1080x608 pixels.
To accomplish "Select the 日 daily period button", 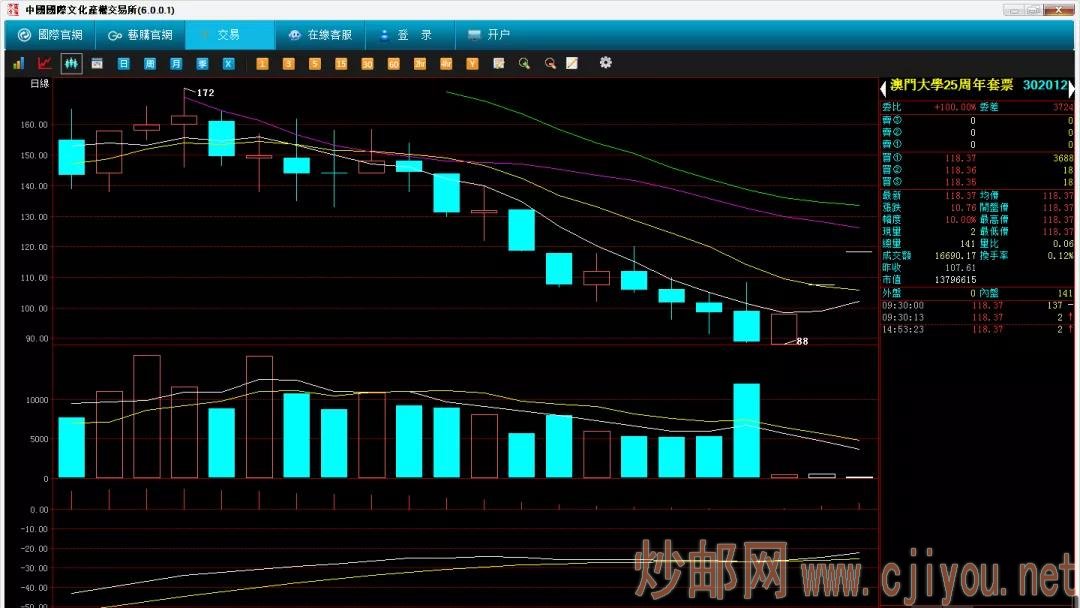I will point(124,64).
